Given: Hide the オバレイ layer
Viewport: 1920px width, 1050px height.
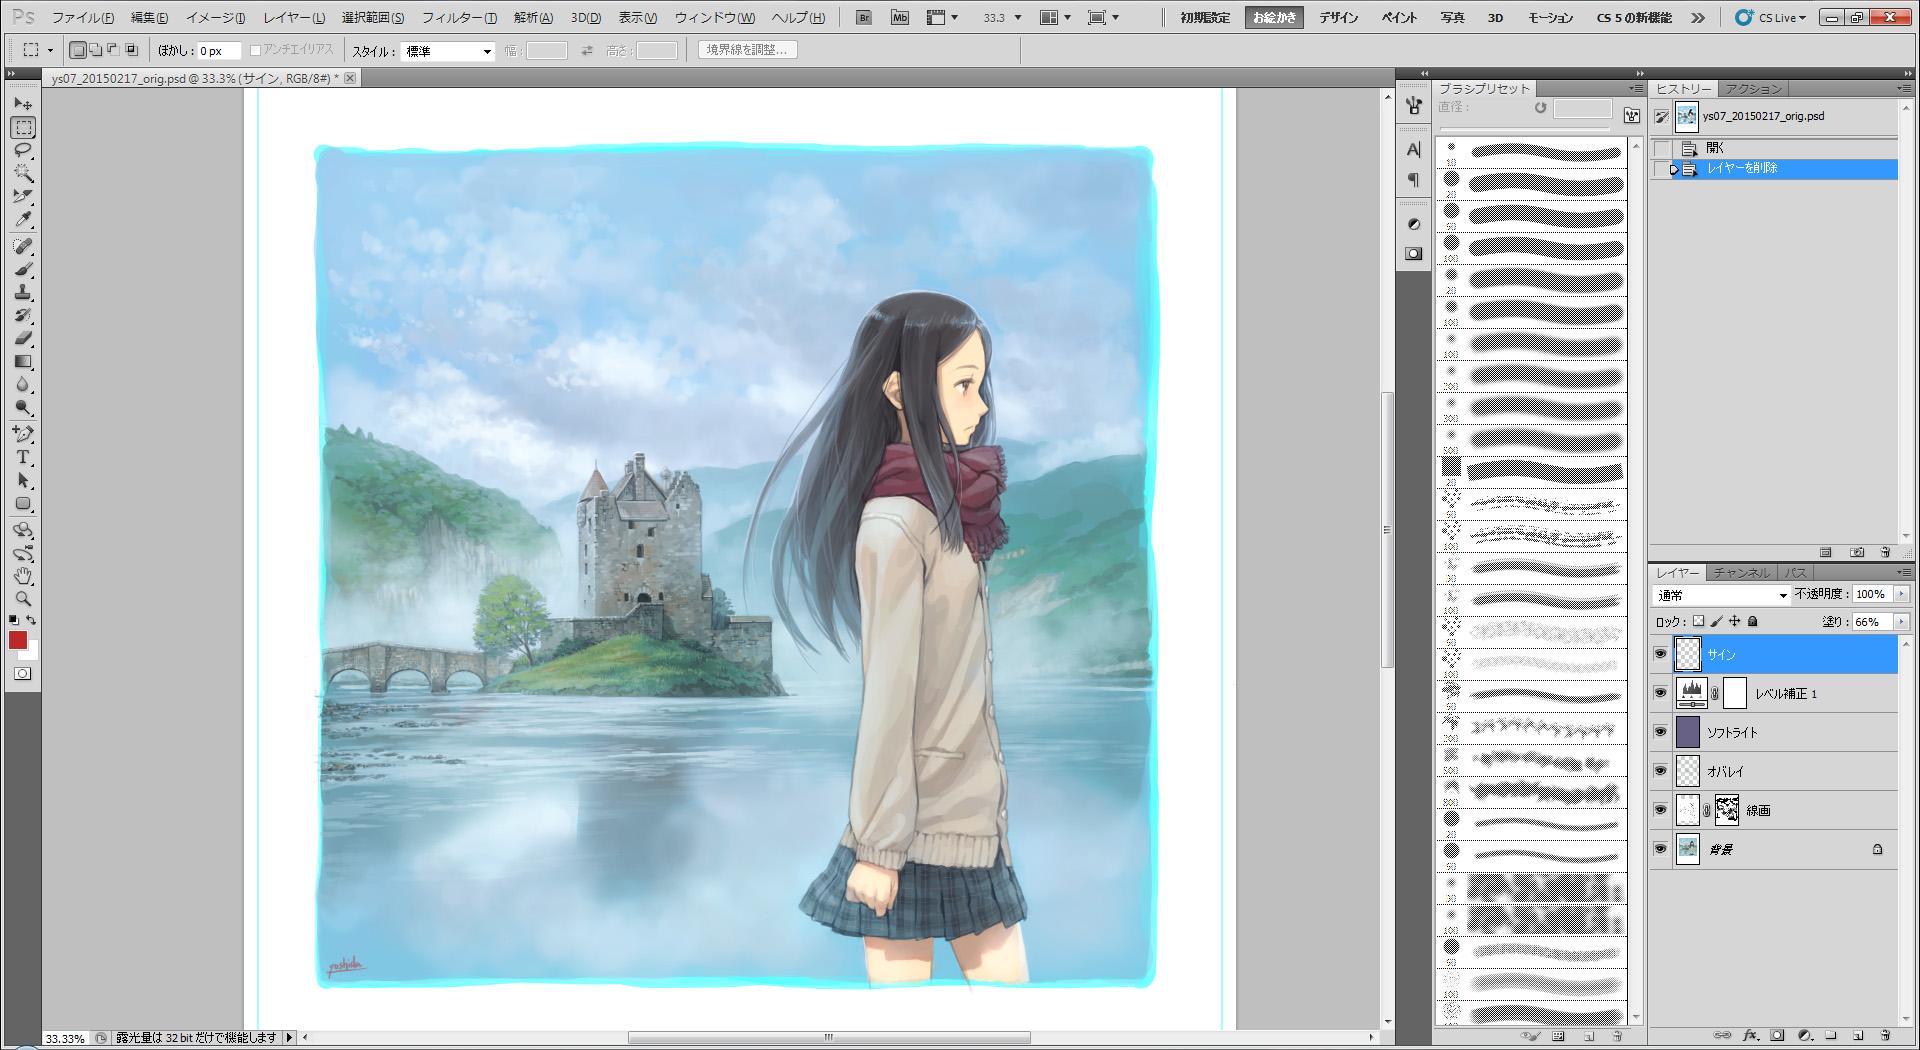Looking at the screenshot, I should coord(1660,771).
